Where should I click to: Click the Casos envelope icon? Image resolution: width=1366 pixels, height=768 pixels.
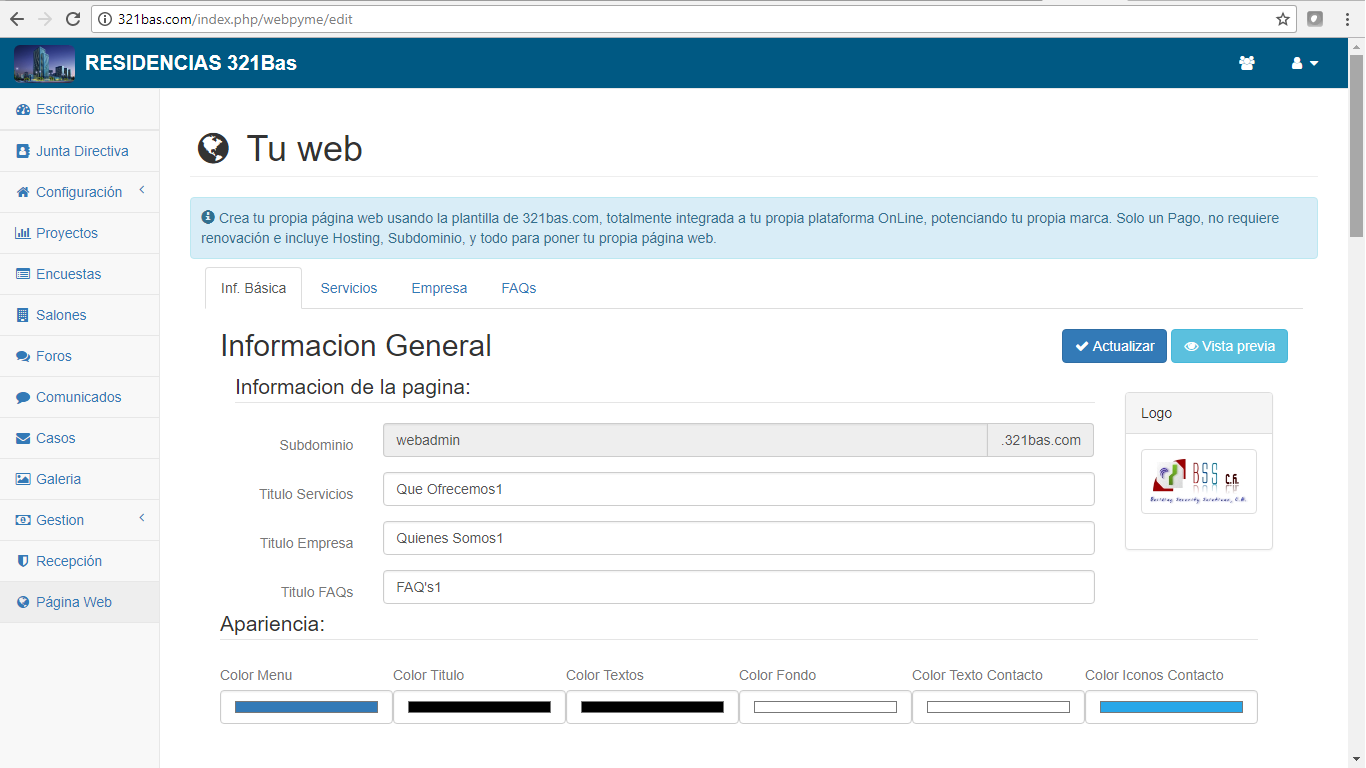point(23,438)
